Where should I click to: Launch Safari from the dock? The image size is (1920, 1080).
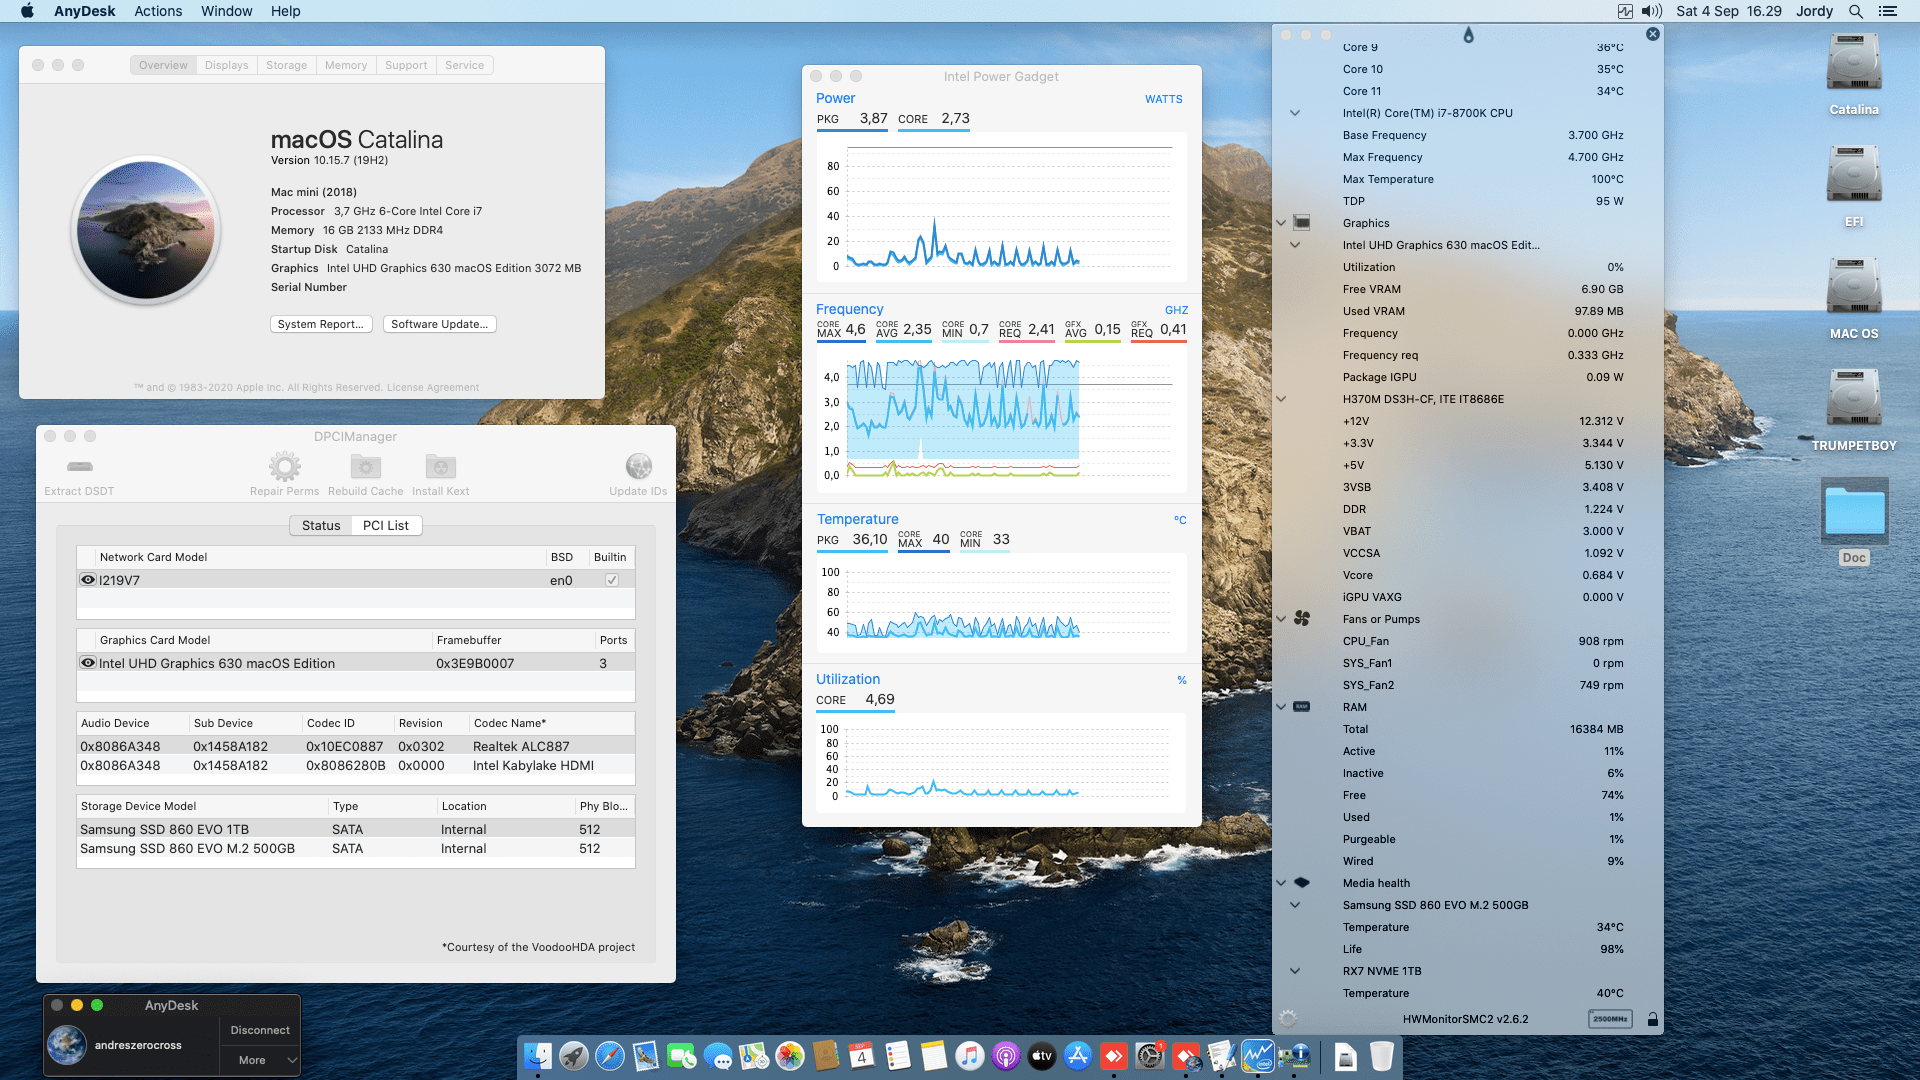point(610,1055)
